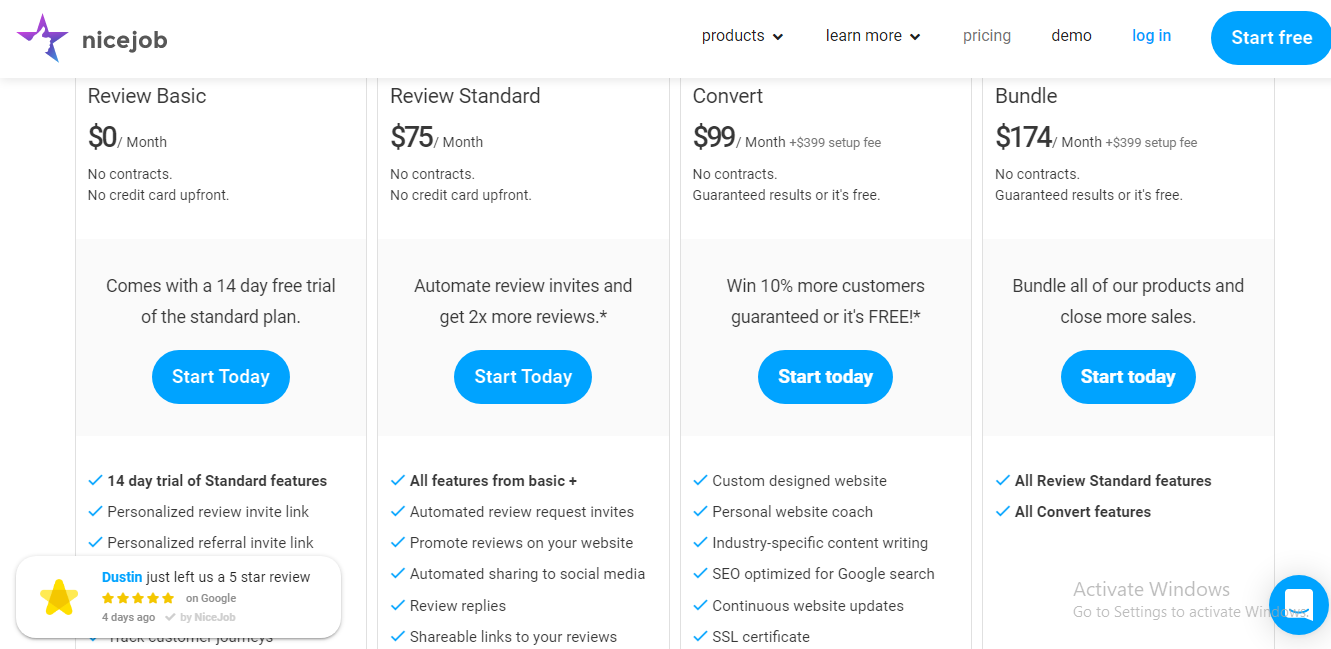Click the log in link

coord(1151,36)
